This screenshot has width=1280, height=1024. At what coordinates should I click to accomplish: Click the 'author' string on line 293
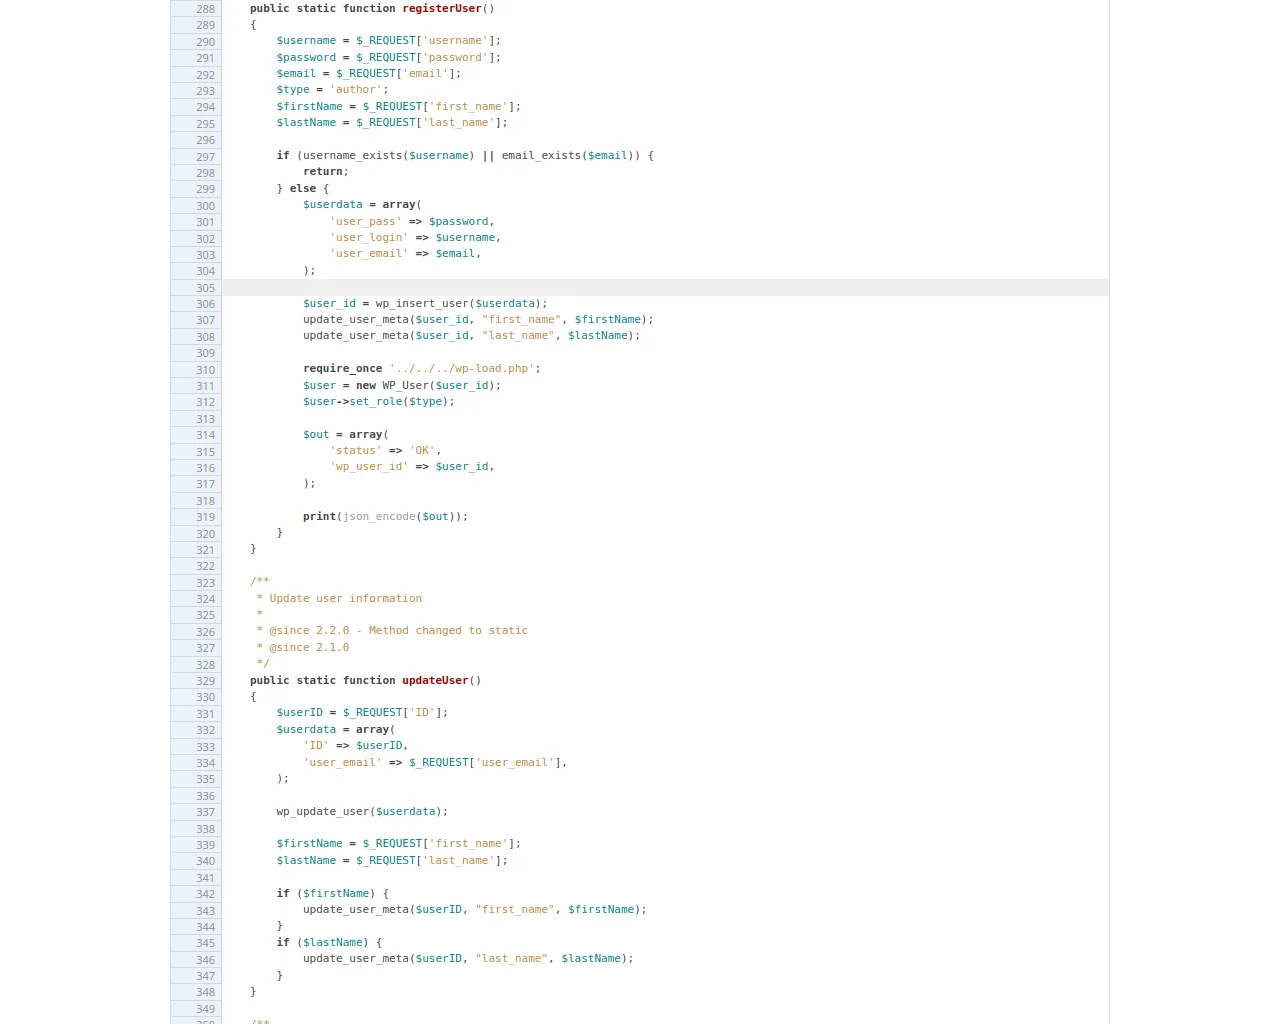pyautogui.click(x=356, y=90)
